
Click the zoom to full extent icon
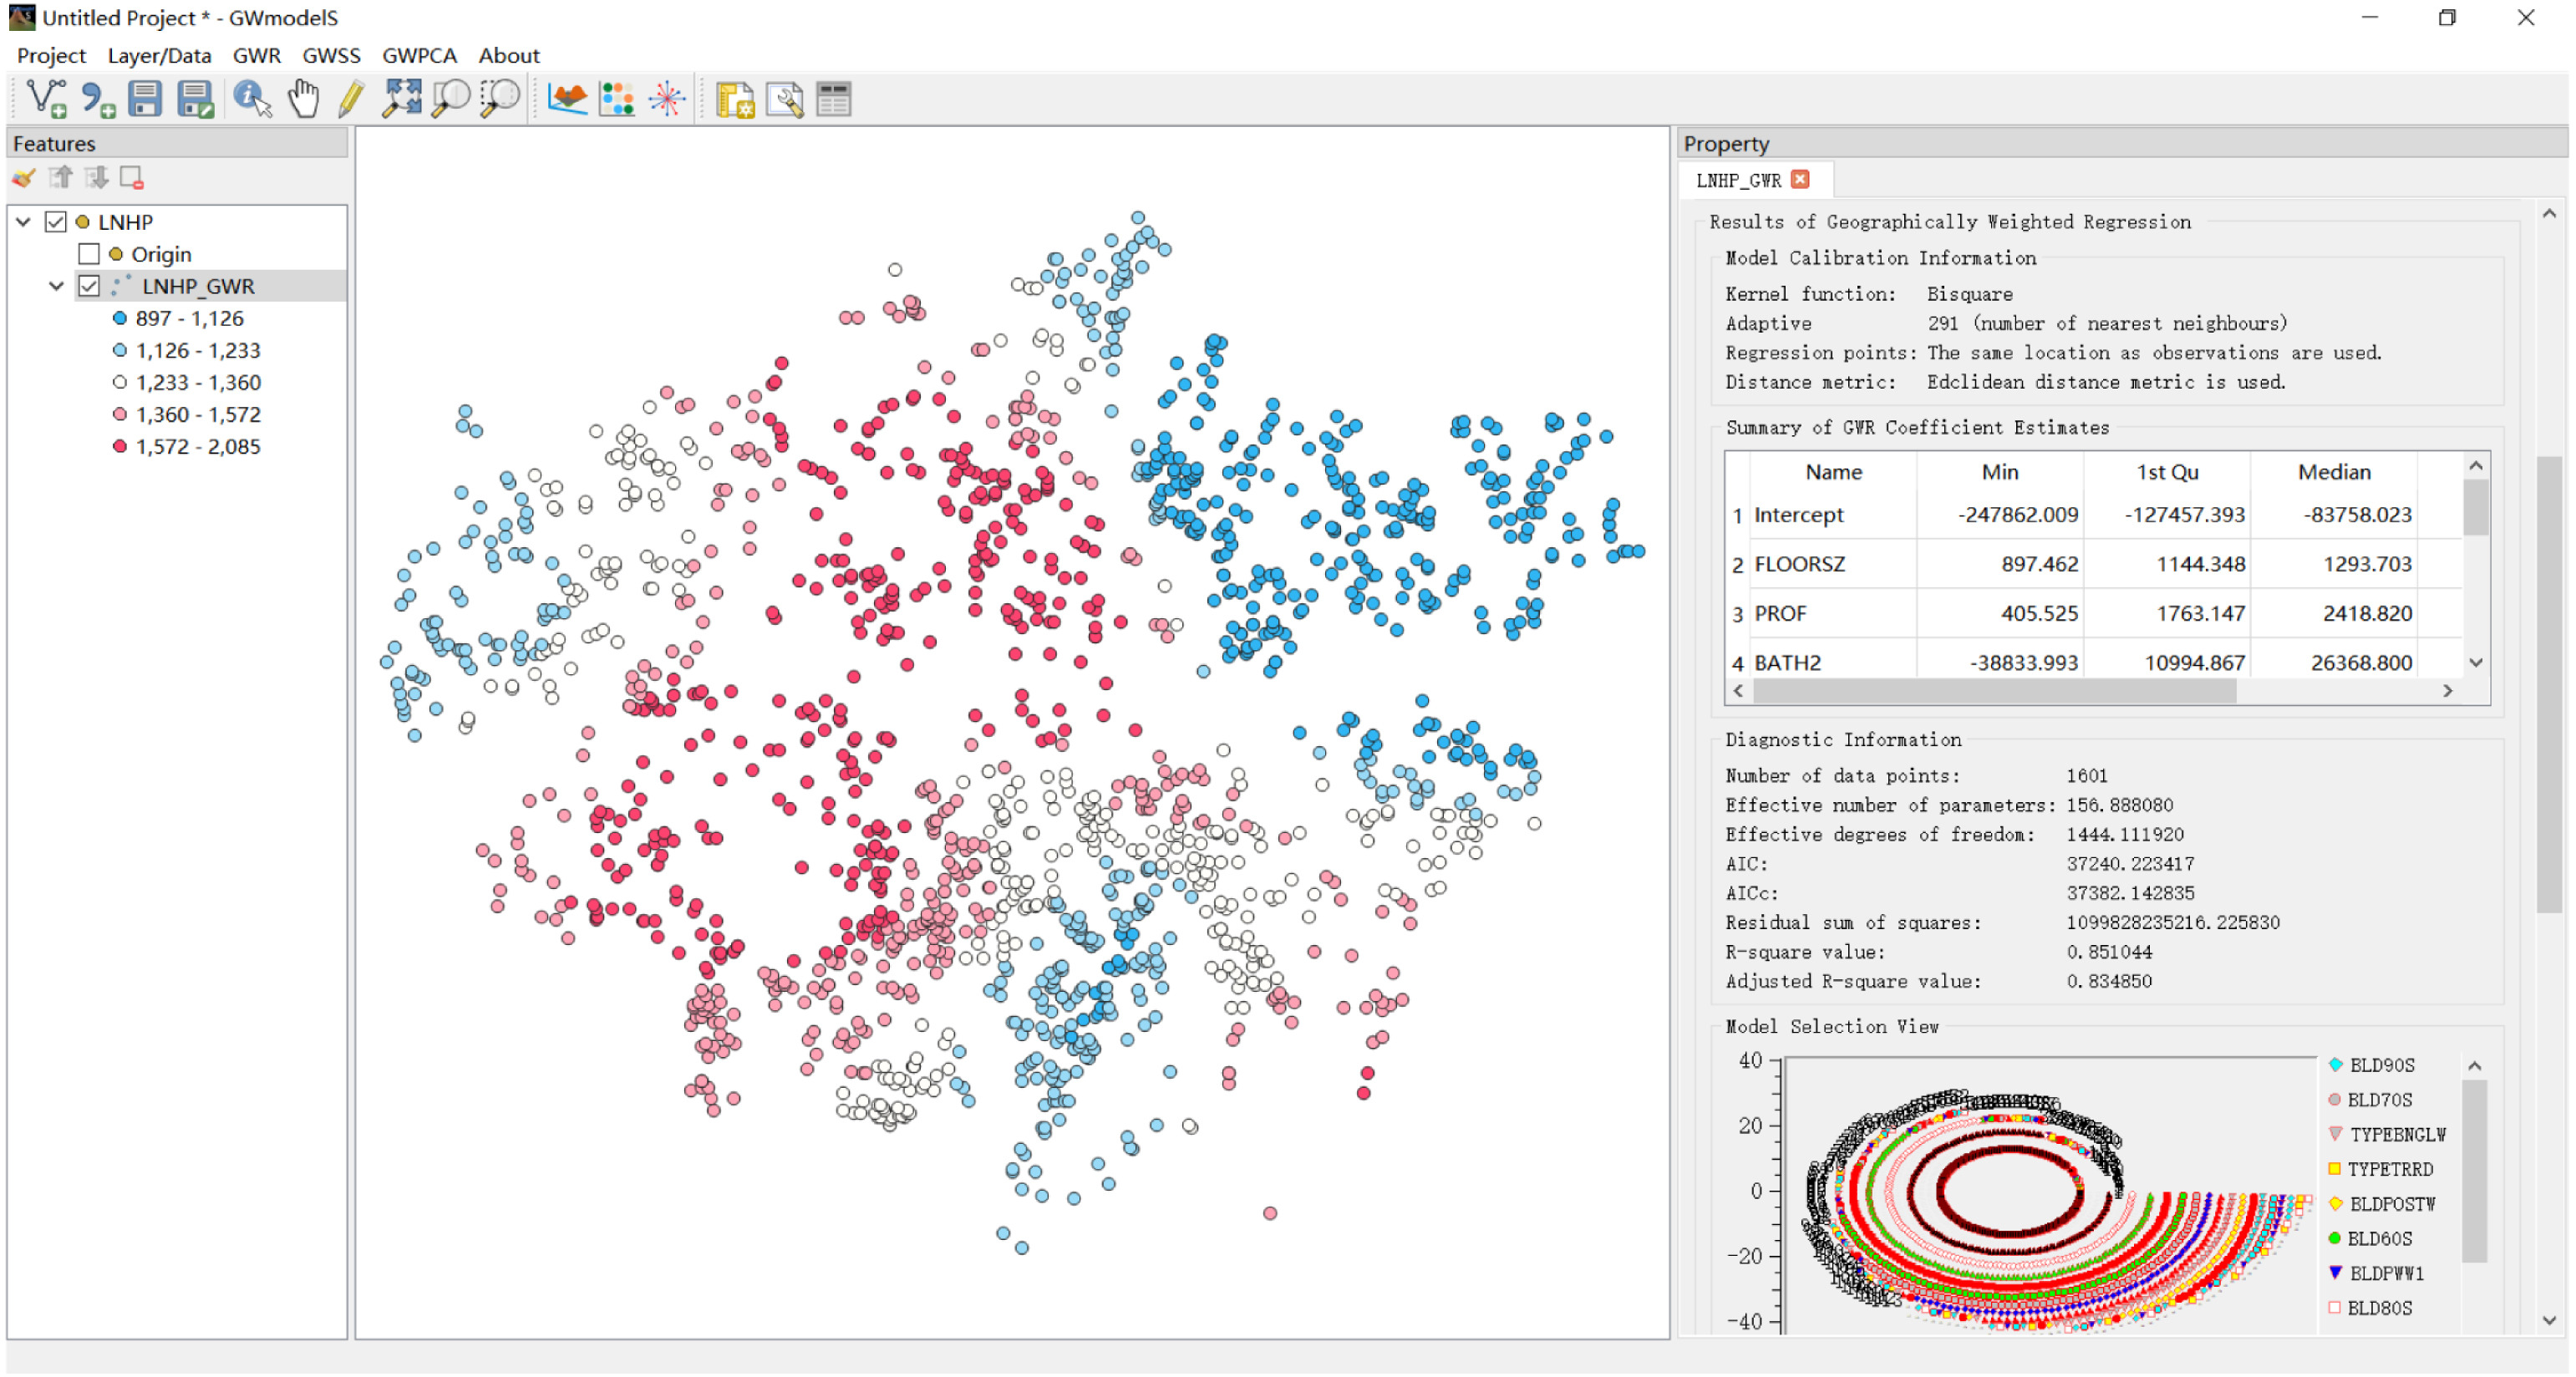[x=402, y=99]
